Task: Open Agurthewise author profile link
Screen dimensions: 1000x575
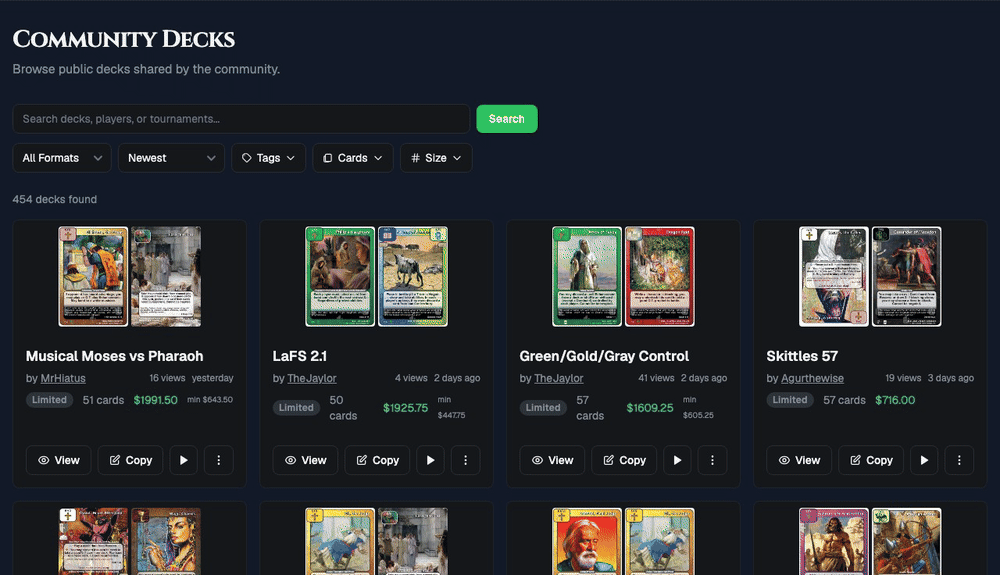Action: pos(812,378)
